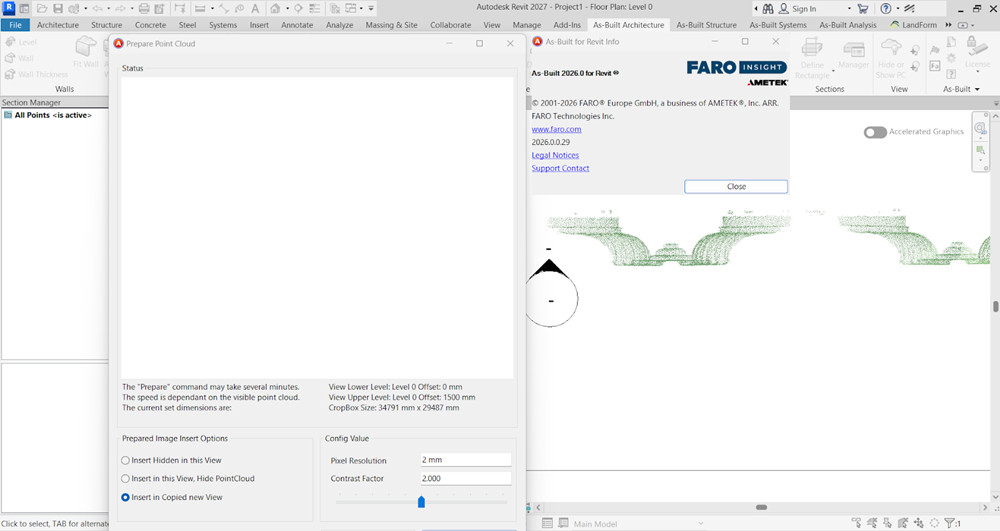
Task: Expand the As-Built panel dropdown arrow
Action: pos(977,89)
